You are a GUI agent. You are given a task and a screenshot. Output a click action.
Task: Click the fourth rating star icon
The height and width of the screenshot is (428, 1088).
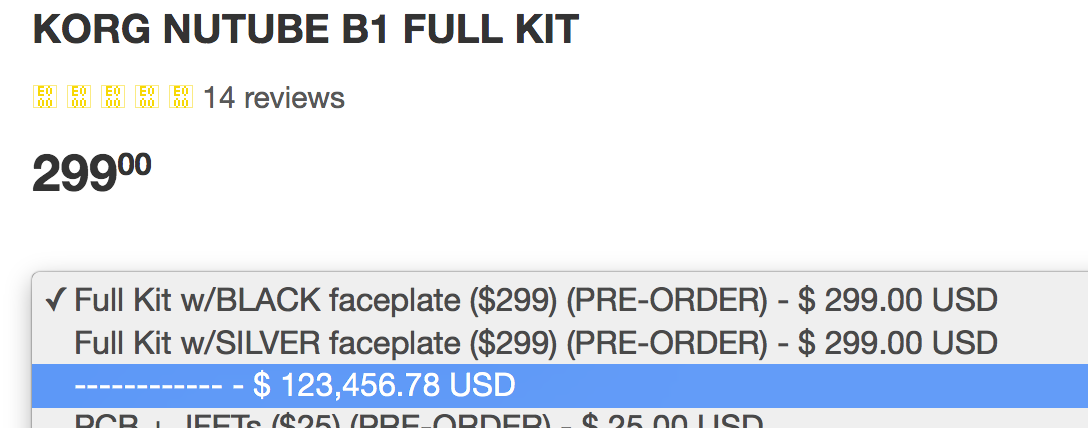tap(146, 96)
